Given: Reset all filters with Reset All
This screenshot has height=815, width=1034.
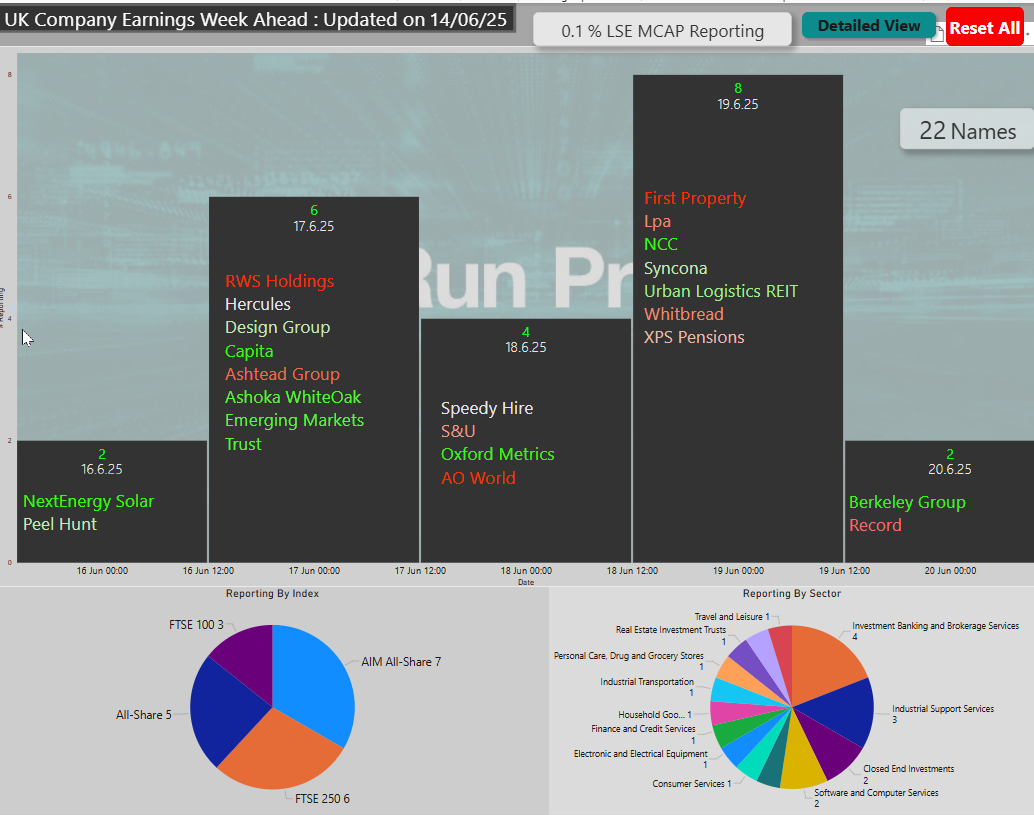Looking at the screenshot, I should 985,28.
